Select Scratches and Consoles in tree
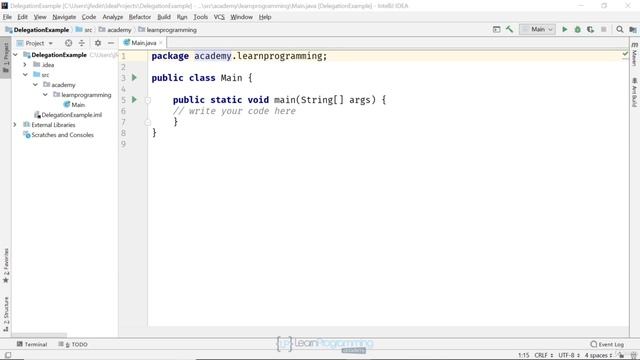The width and height of the screenshot is (640, 360). click(58, 135)
